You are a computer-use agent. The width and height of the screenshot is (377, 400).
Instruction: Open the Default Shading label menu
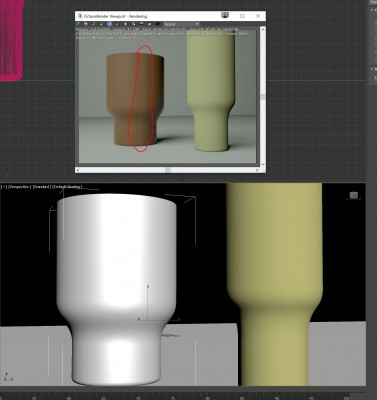click(67, 187)
